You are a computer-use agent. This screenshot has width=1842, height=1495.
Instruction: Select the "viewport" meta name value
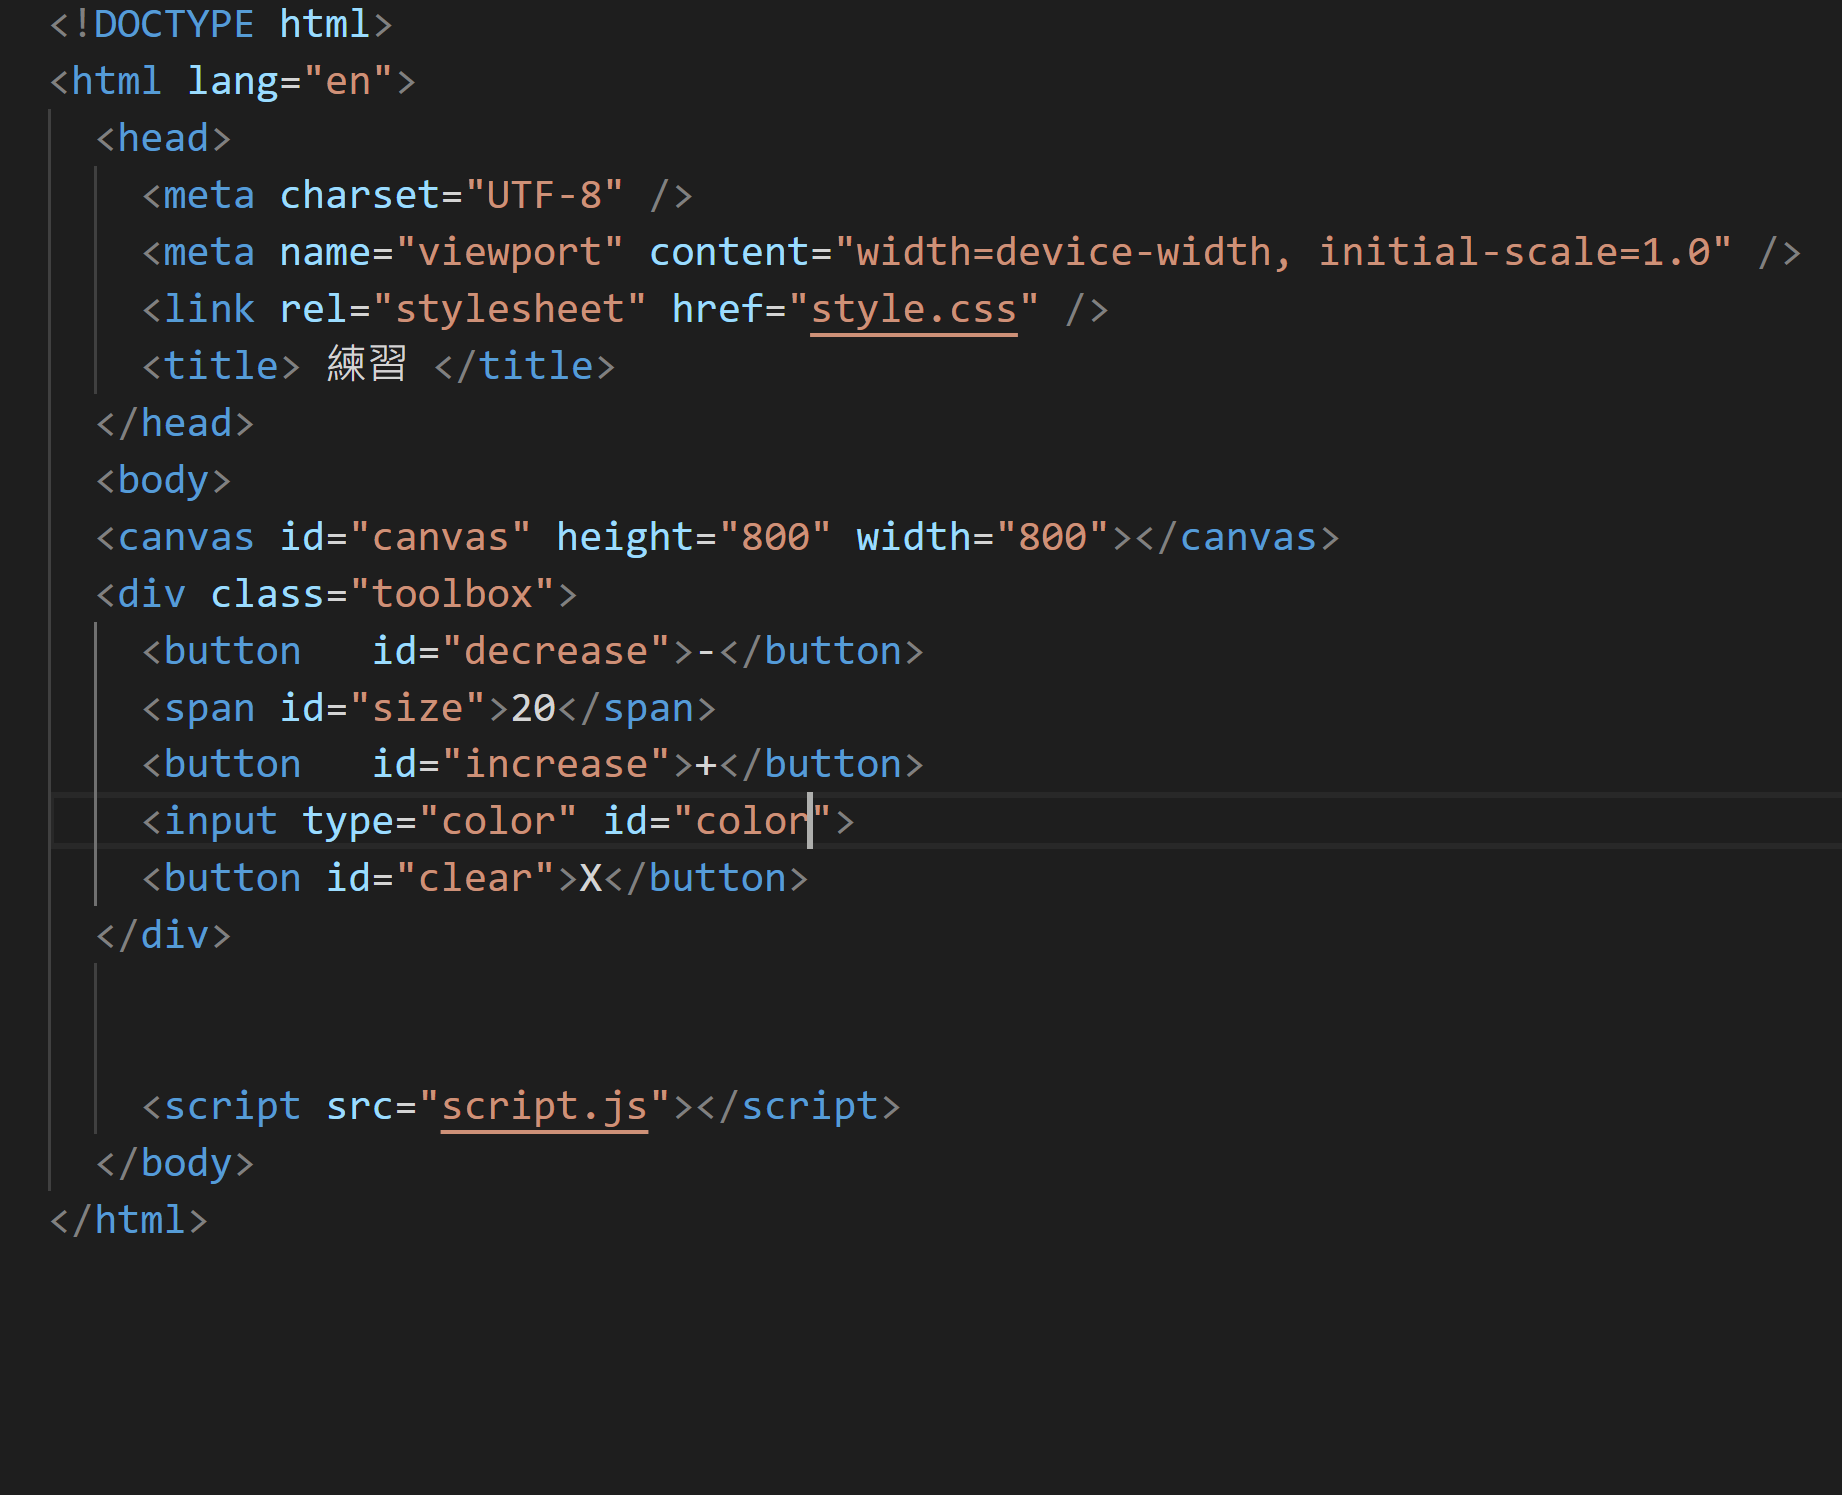point(509,253)
